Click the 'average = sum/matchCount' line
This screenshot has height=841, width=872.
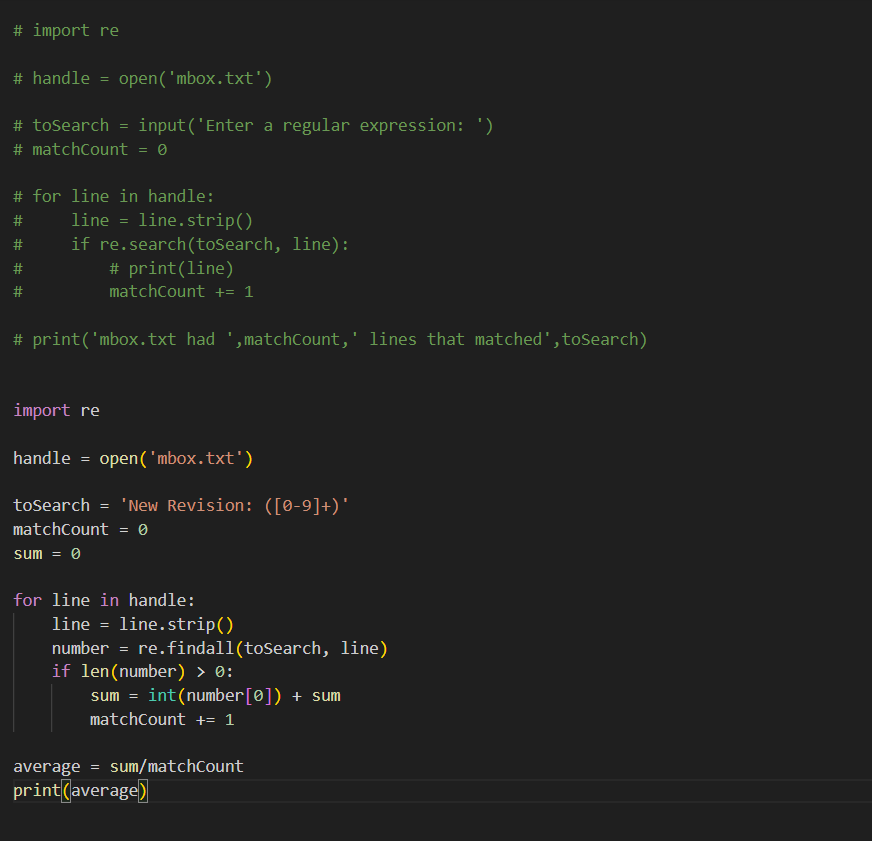(x=128, y=766)
